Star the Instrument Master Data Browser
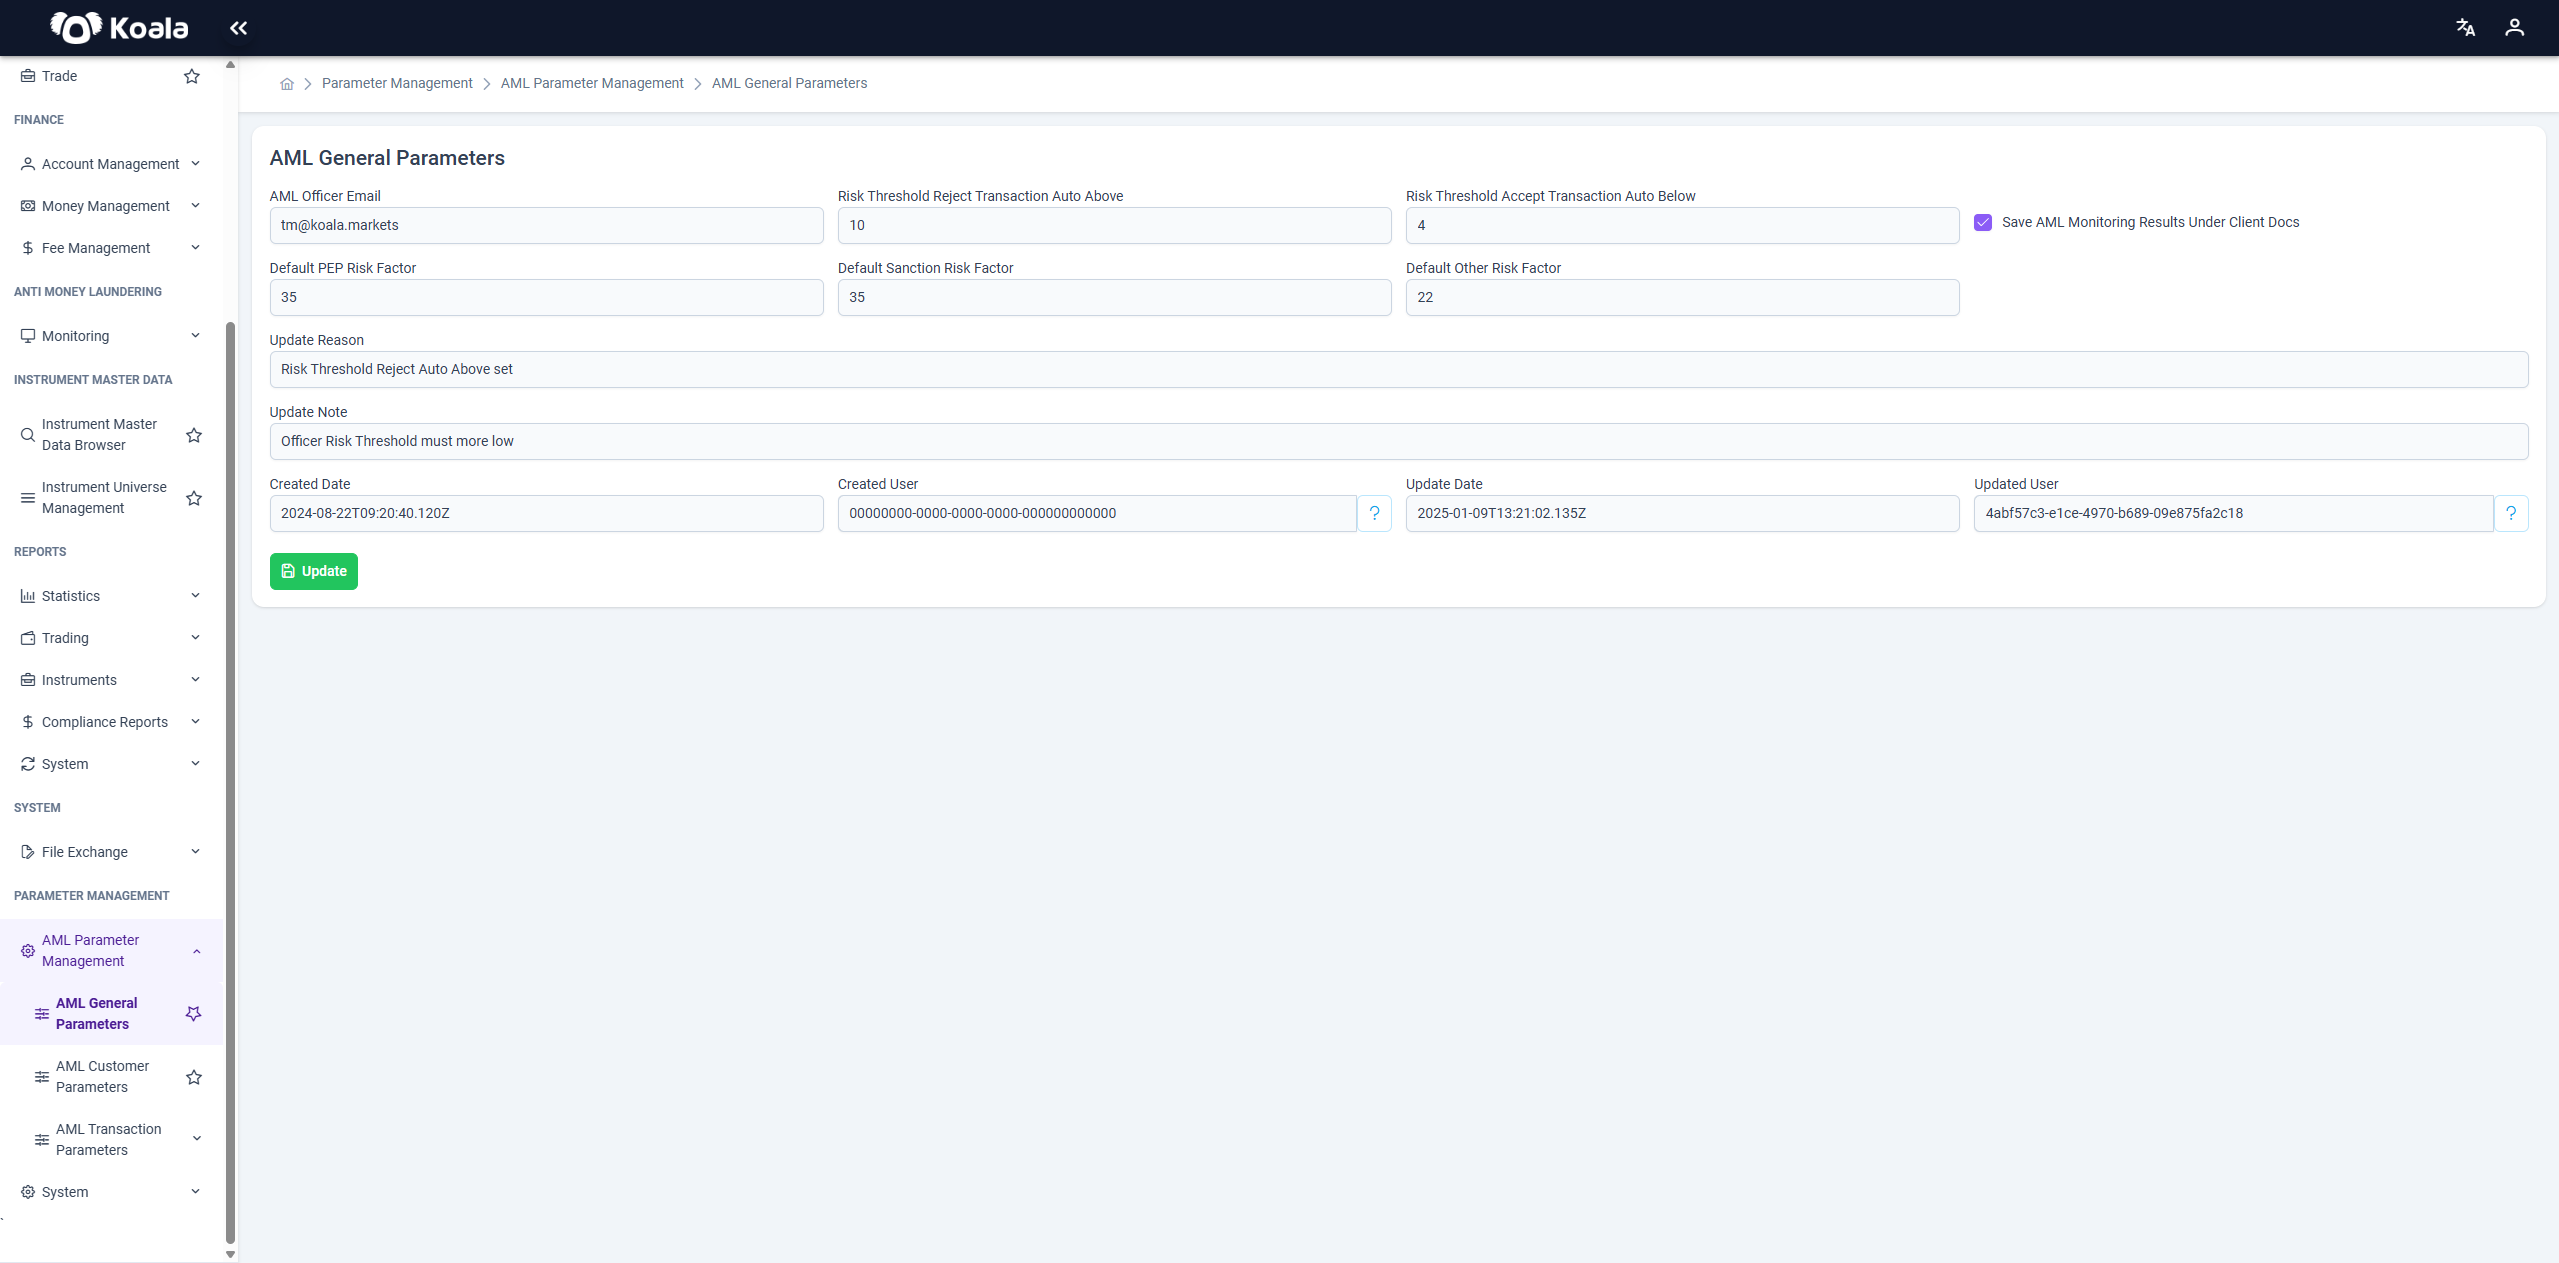This screenshot has height=1263, width=2559. tap(194, 435)
